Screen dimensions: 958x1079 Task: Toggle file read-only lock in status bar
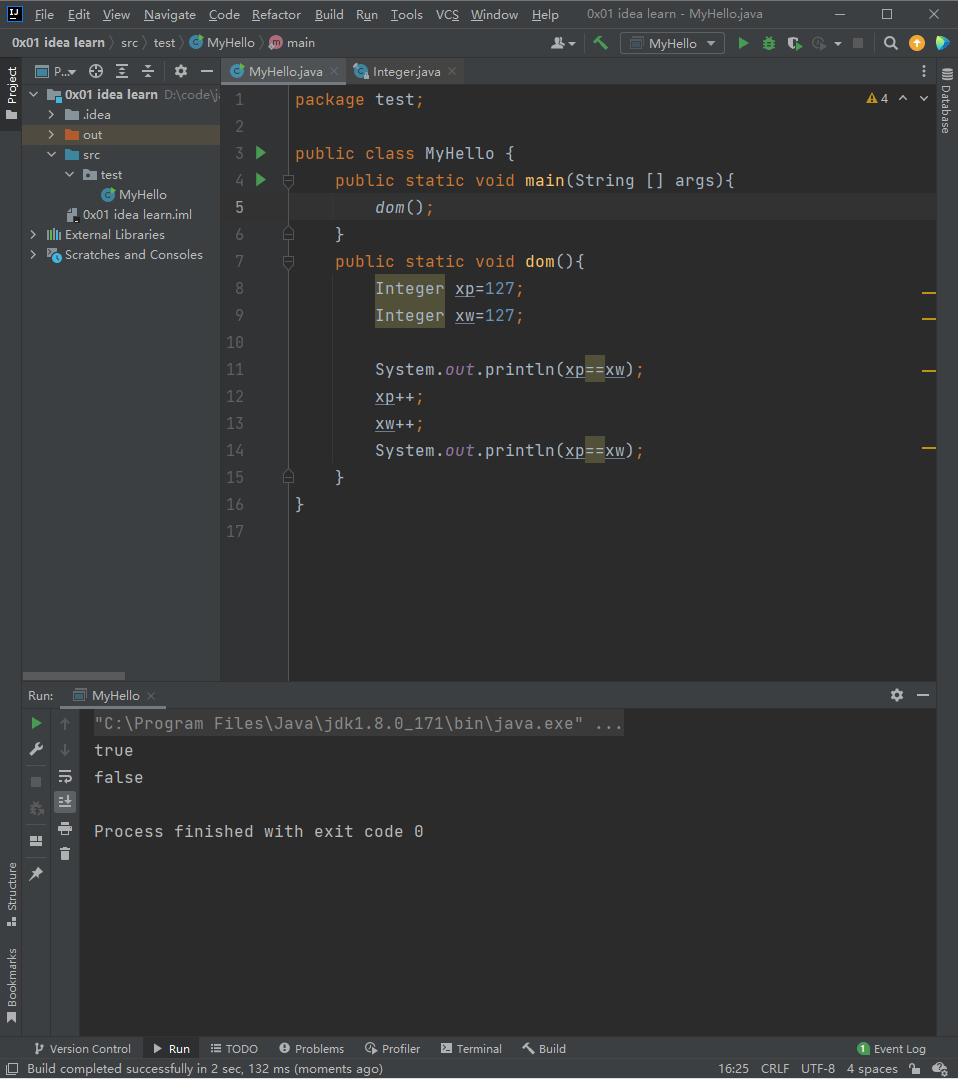pyautogui.click(x=915, y=1069)
